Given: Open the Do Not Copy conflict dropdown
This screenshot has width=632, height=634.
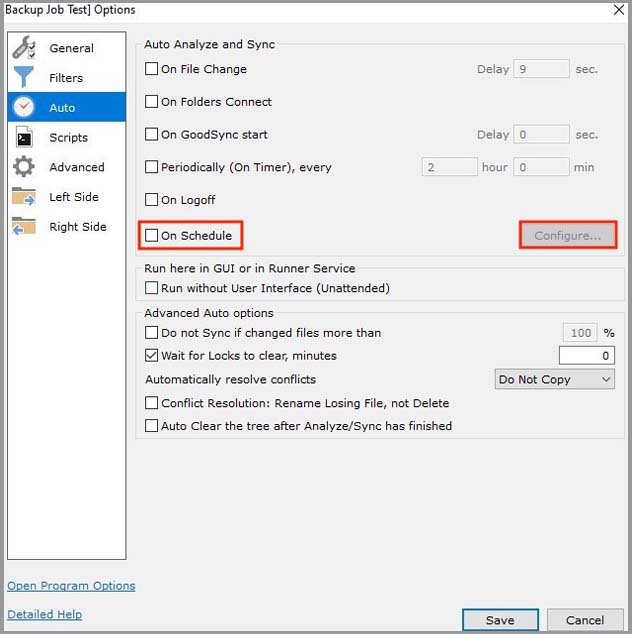Looking at the screenshot, I should [x=555, y=380].
